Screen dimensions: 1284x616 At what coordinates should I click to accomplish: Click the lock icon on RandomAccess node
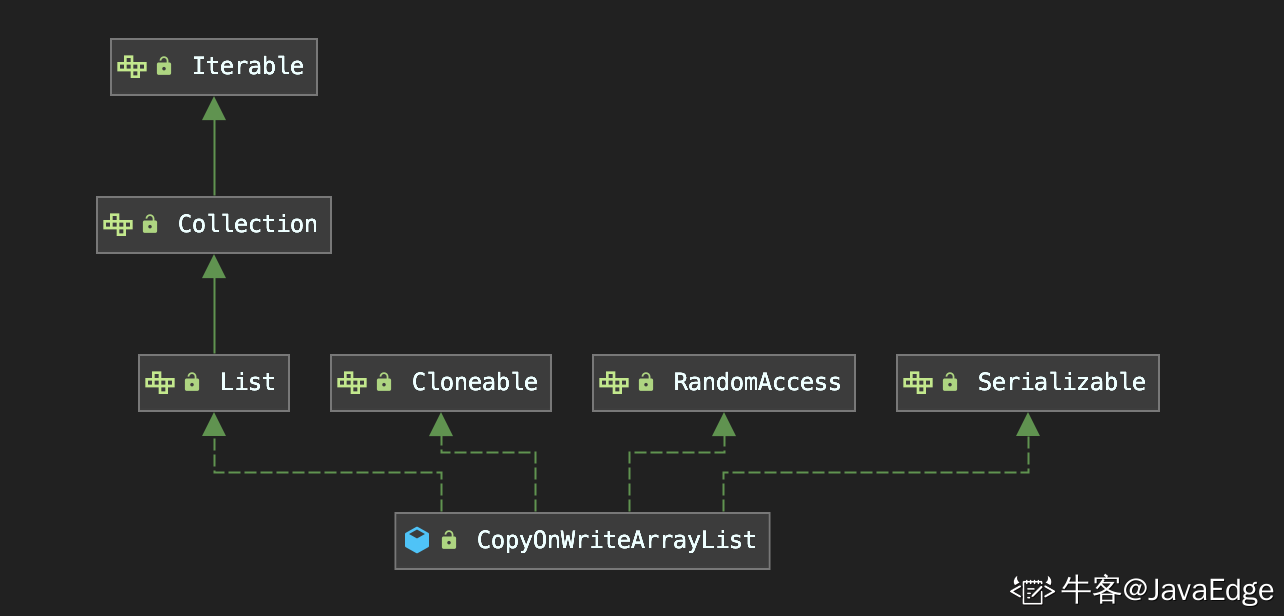(646, 382)
